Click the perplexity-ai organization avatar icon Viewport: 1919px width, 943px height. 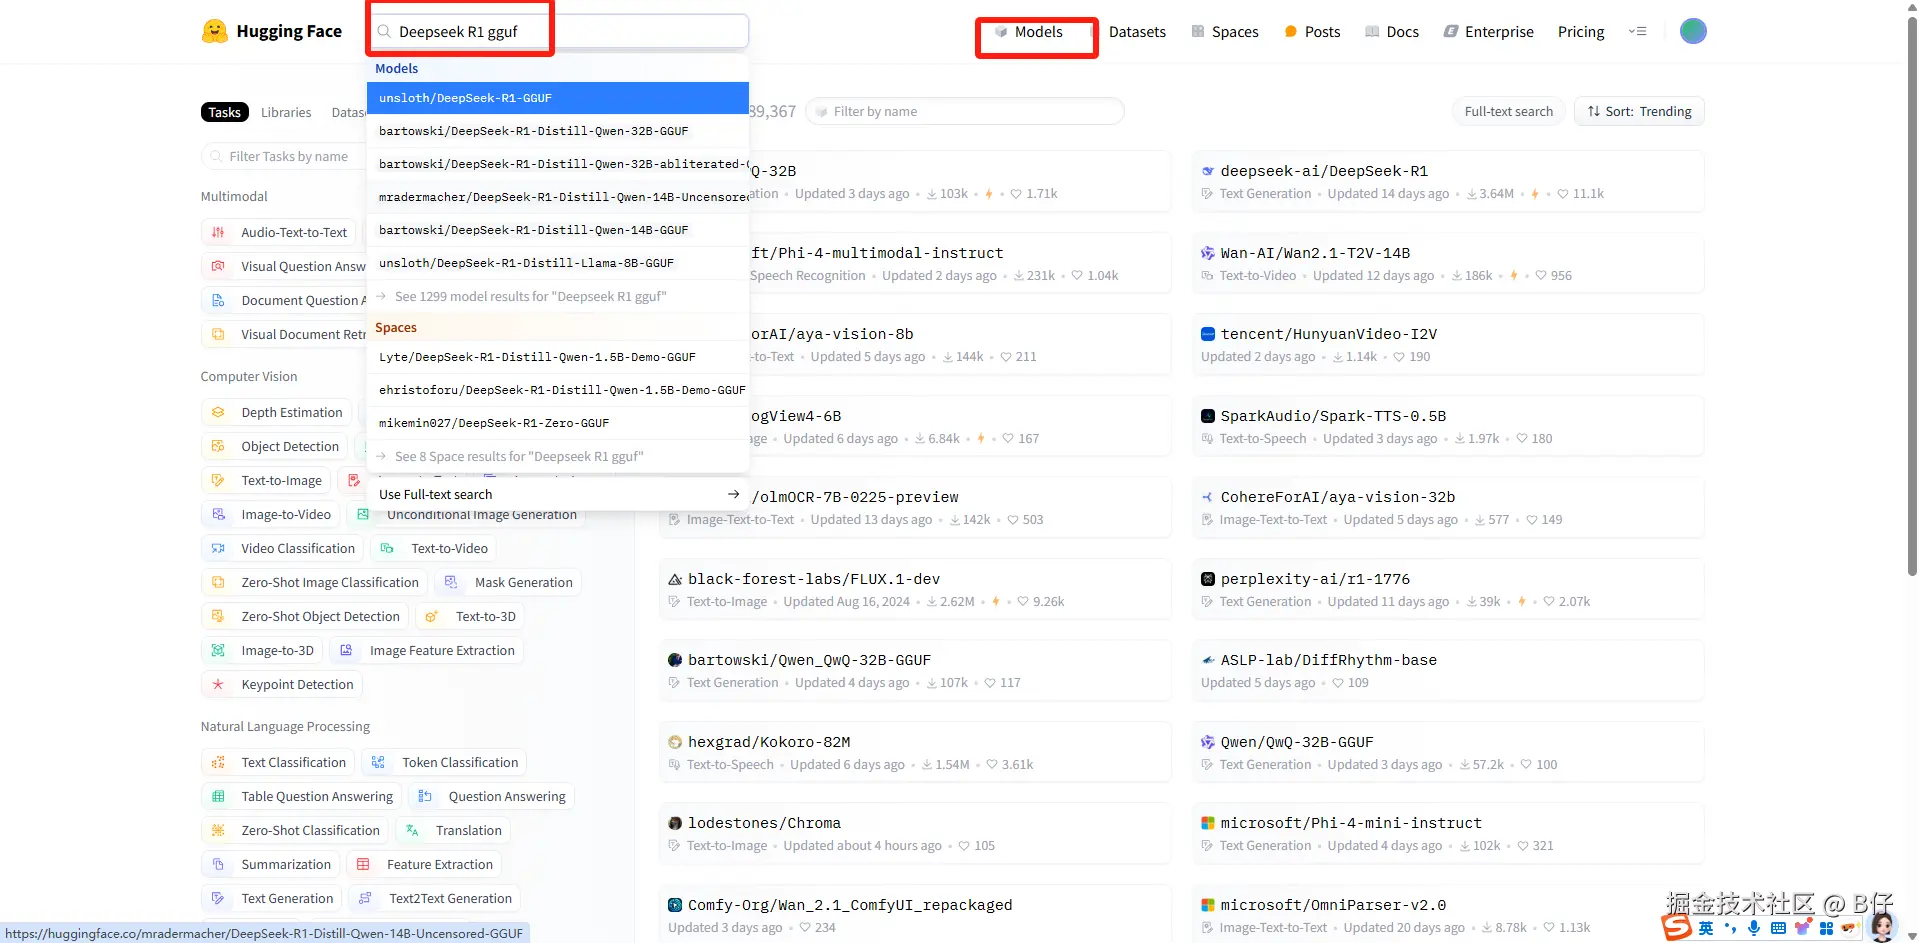coord(1208,579)
